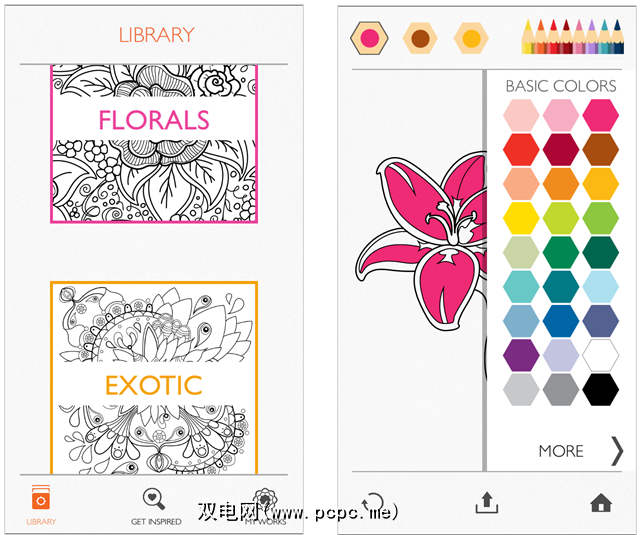Select the brown recent color hexagon
The height and width of the screenshot is (535, 640).
click(420, 38)
